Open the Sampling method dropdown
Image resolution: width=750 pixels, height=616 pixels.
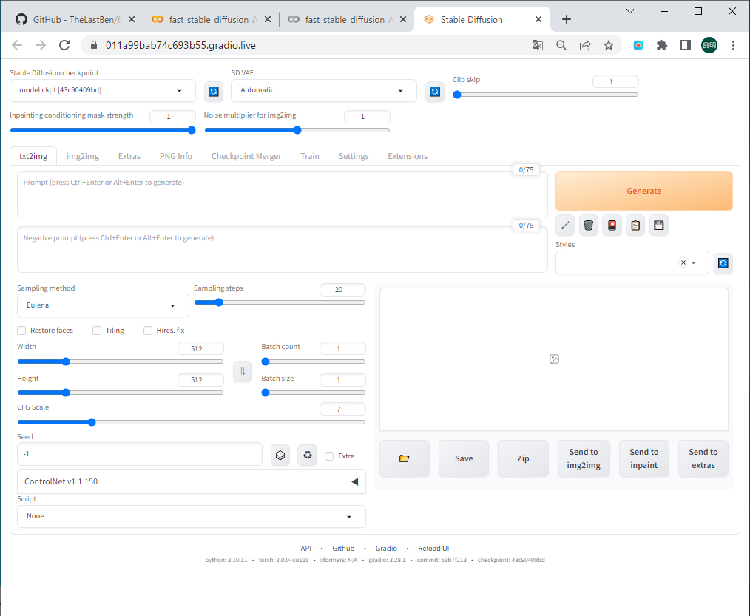[x=103, y=306]
